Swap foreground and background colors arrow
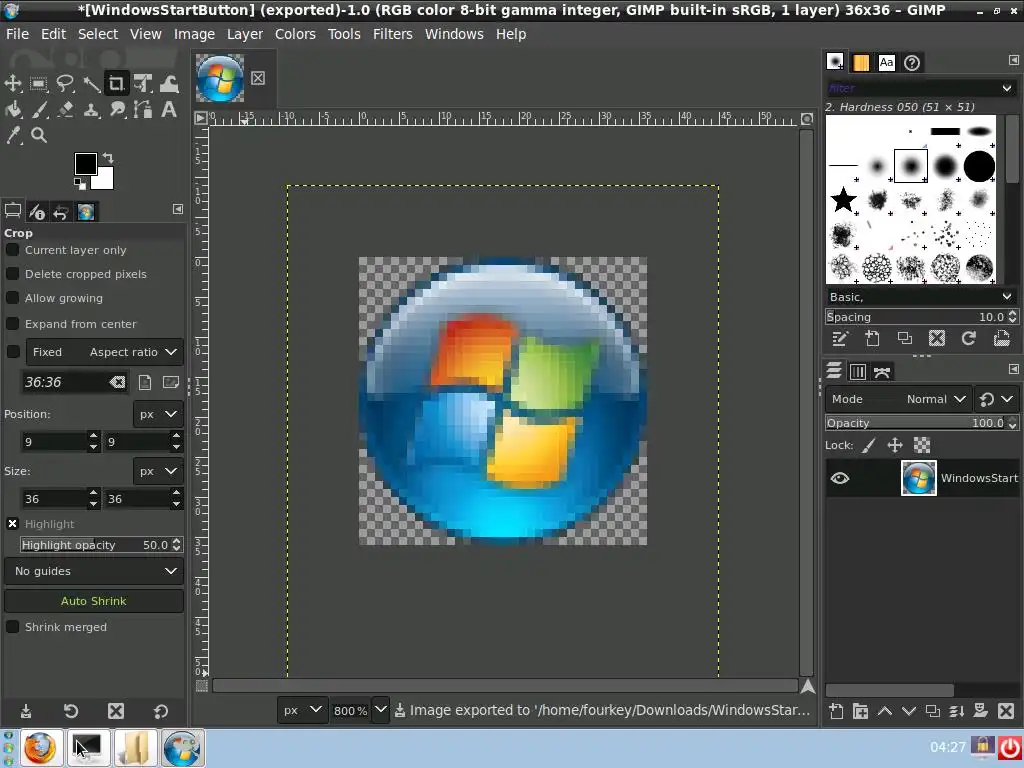Viewport: 1024px width, 768px height. point(108,157)
